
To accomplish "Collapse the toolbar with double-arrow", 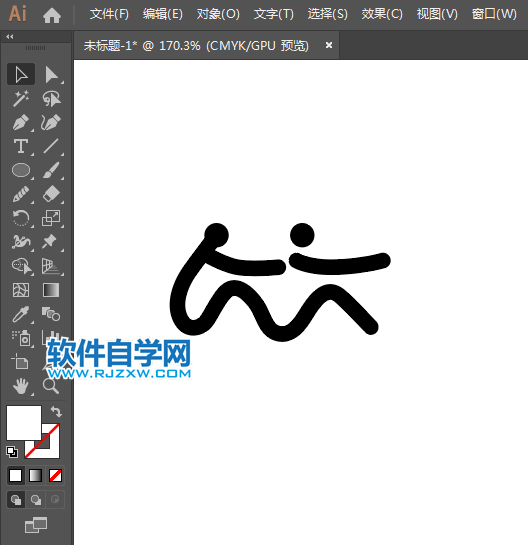I will click(x=10, y=36).
